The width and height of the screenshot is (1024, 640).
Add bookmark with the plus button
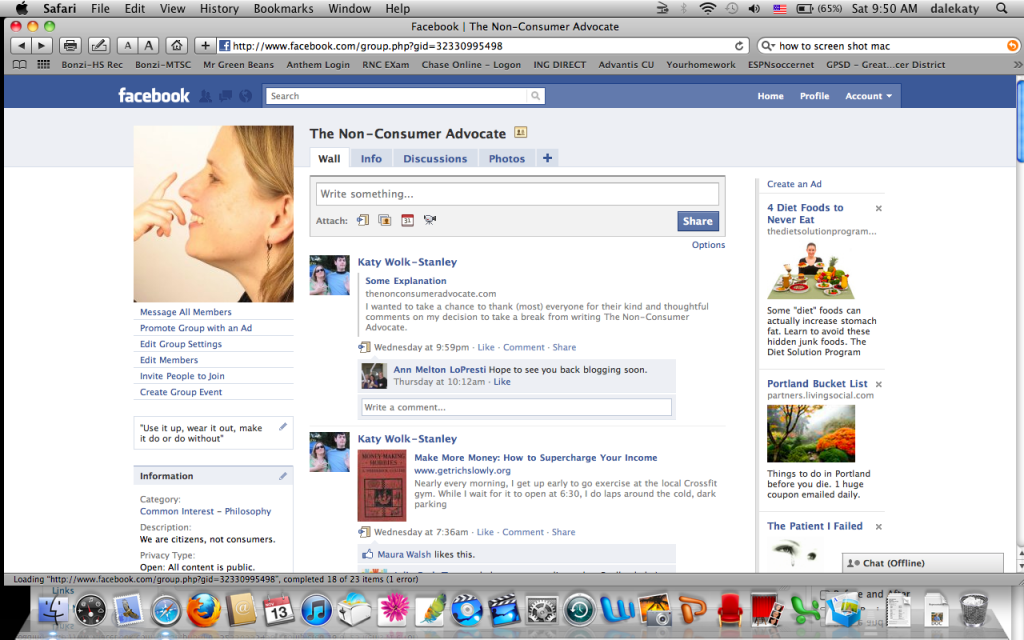(205, 46)
